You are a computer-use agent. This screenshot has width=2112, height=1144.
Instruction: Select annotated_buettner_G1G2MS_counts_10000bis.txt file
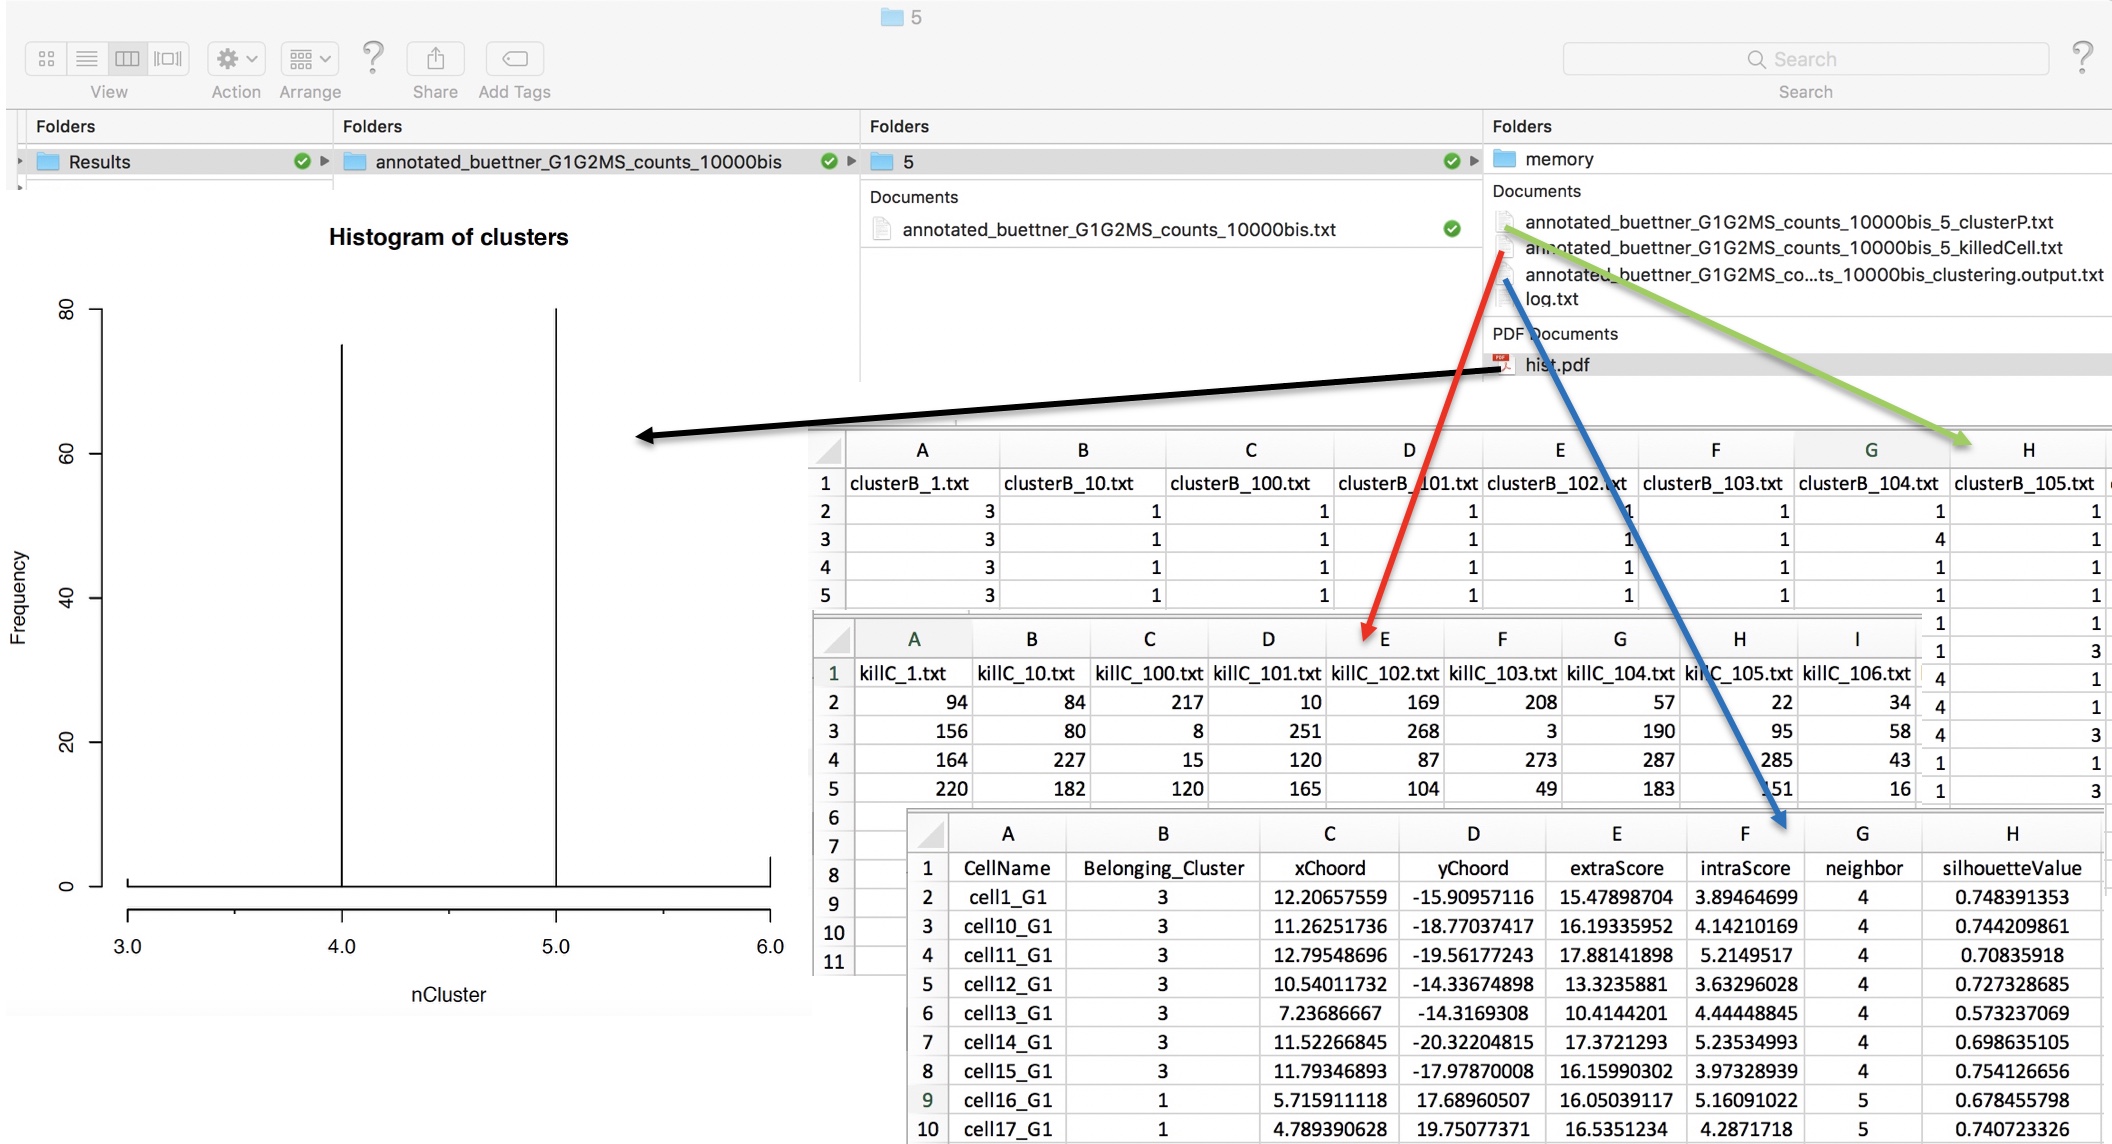pos(1118,229)
